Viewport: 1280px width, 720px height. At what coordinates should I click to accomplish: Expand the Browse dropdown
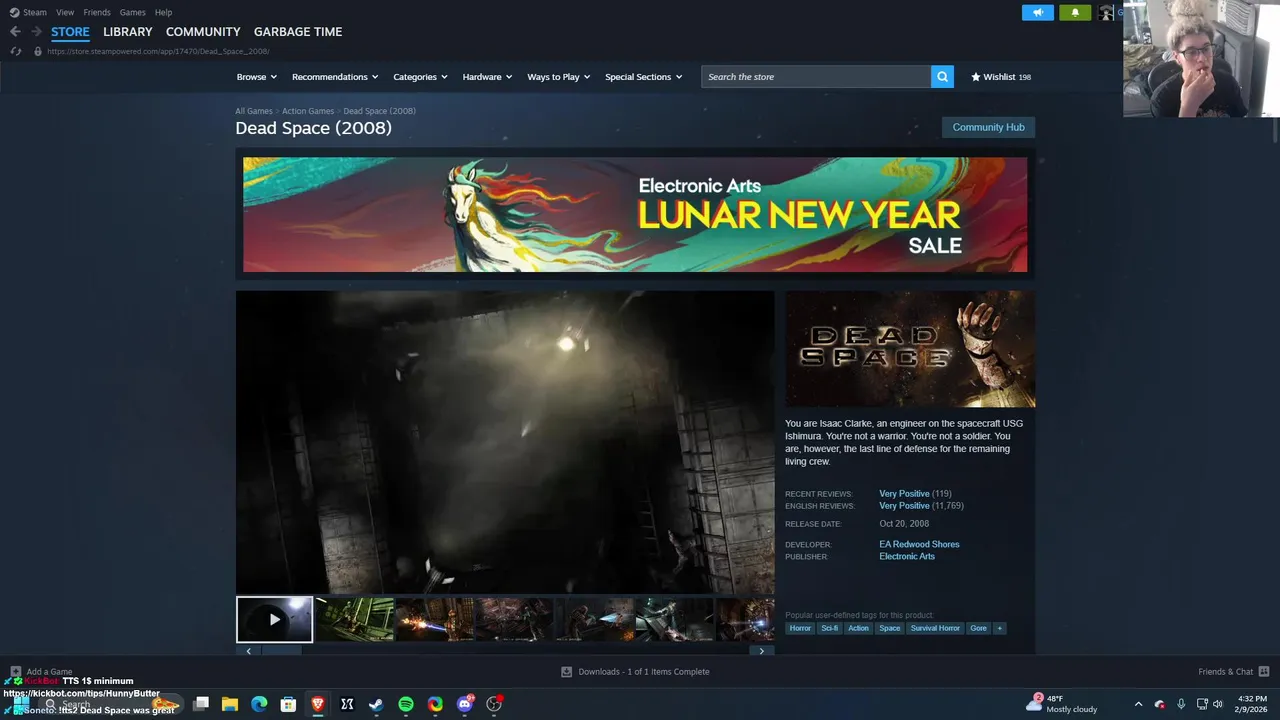click(x=256, y=77)
